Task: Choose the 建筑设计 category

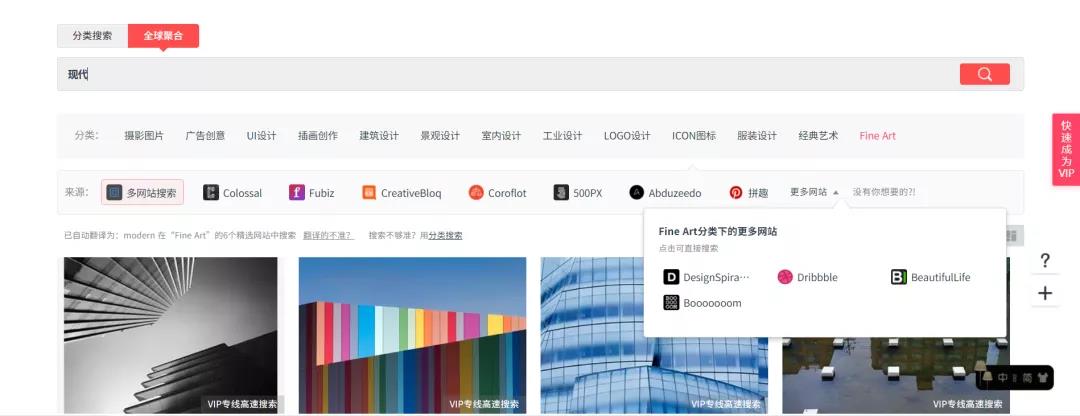Action: pyautogui.click(x=379, y=136)
